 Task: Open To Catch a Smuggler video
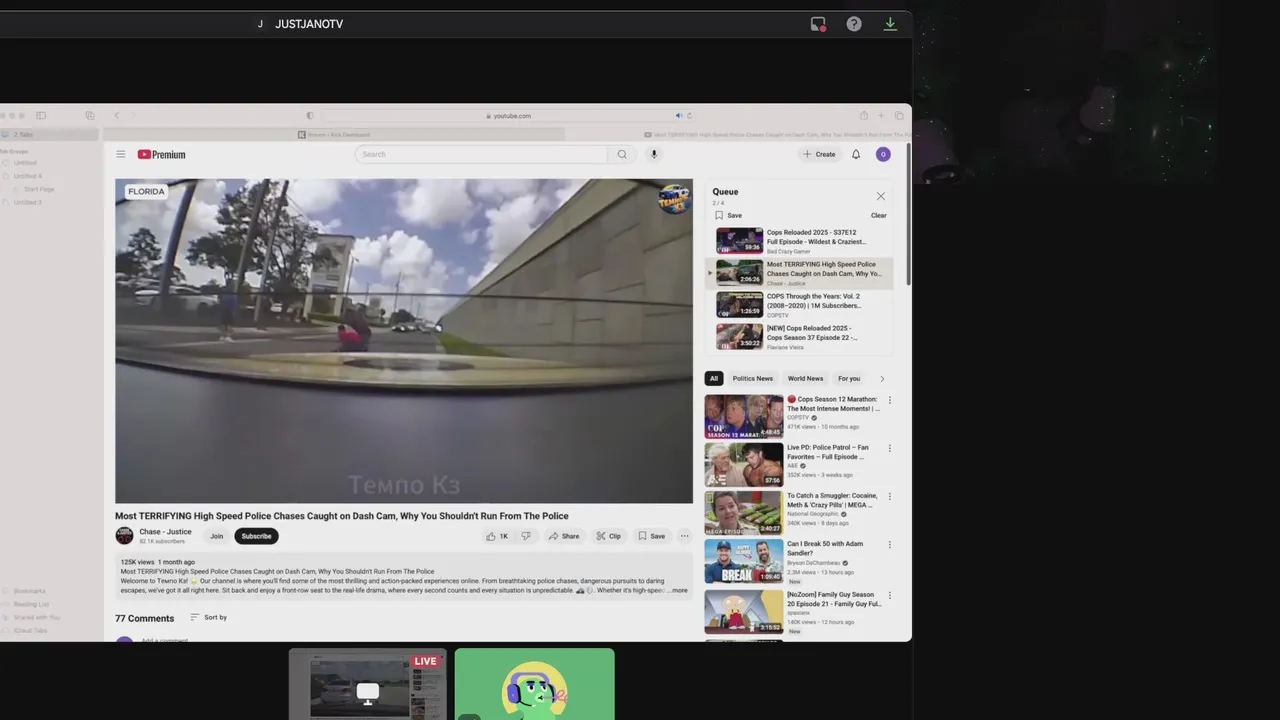tap(792, 512)
